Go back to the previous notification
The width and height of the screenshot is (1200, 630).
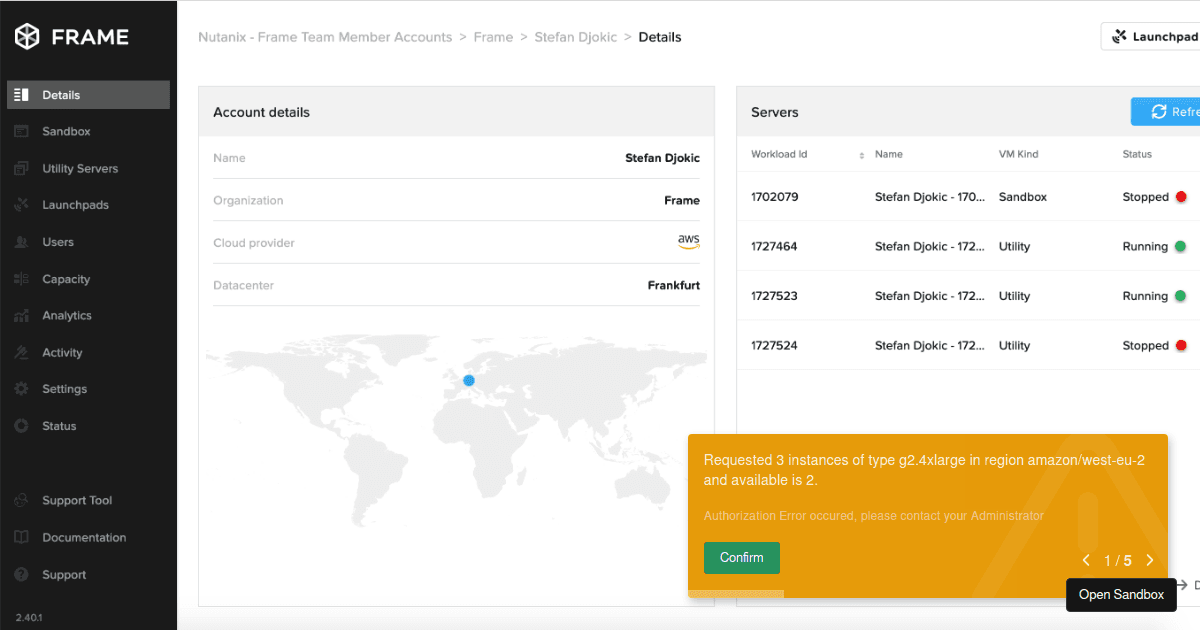1086,560
